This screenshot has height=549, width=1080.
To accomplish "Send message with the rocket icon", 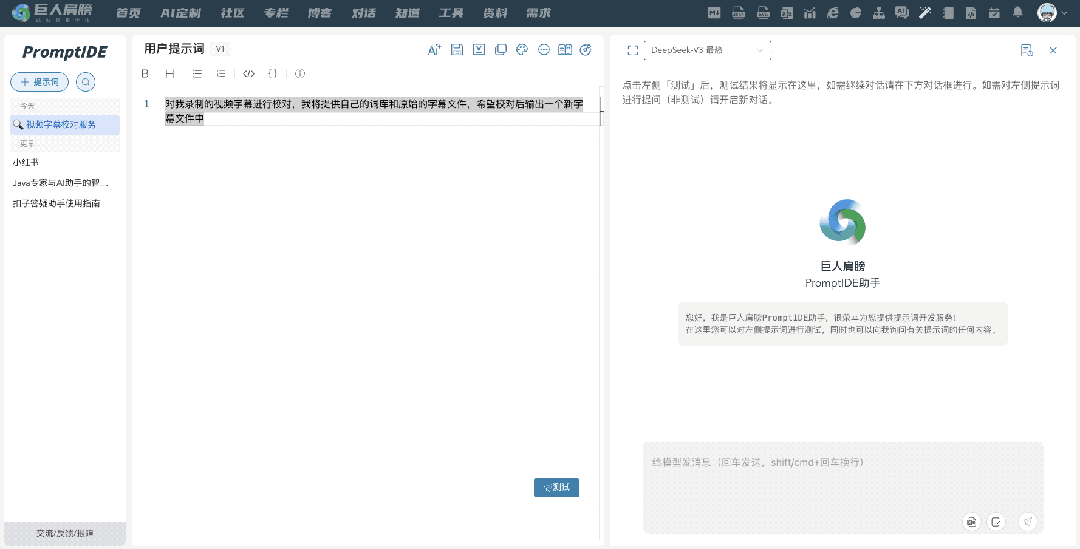I will coord(1028,521).
